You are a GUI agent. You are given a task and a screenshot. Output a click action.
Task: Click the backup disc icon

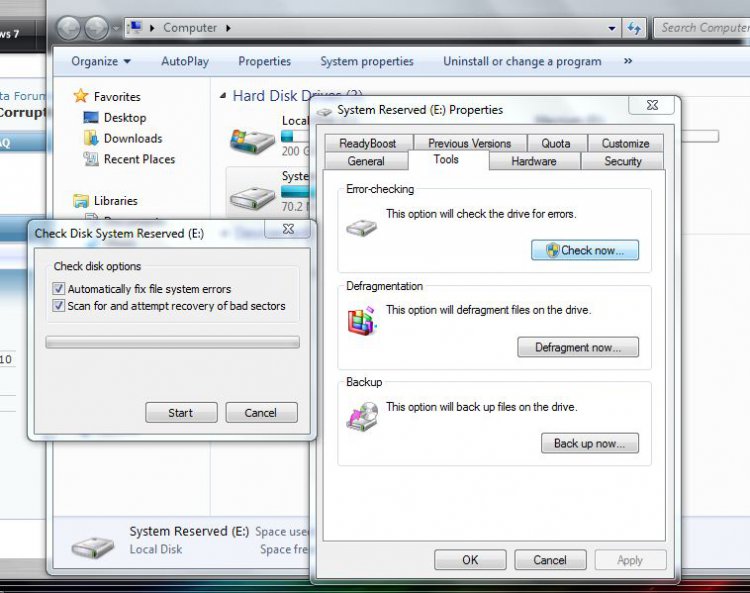pyautogui.click(x=362, y=417)
